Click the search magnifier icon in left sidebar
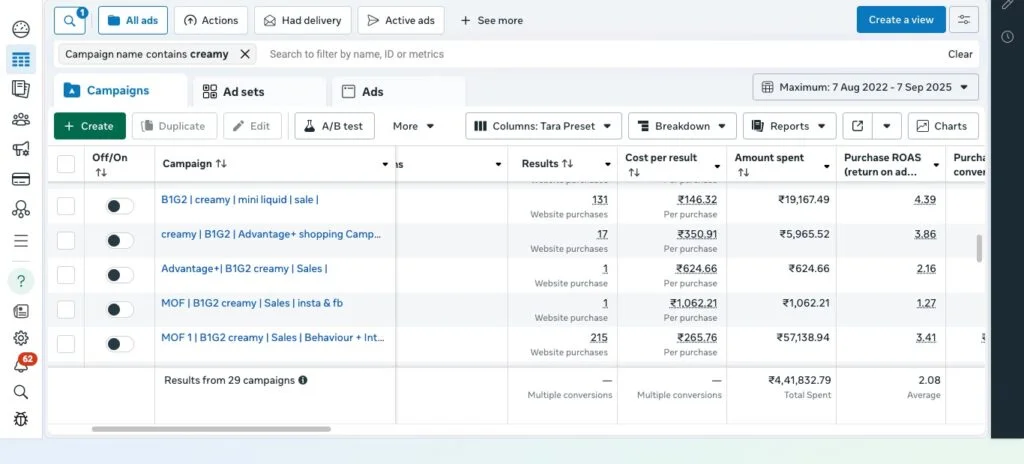The image size is (1024, 464). pos(20,392)
